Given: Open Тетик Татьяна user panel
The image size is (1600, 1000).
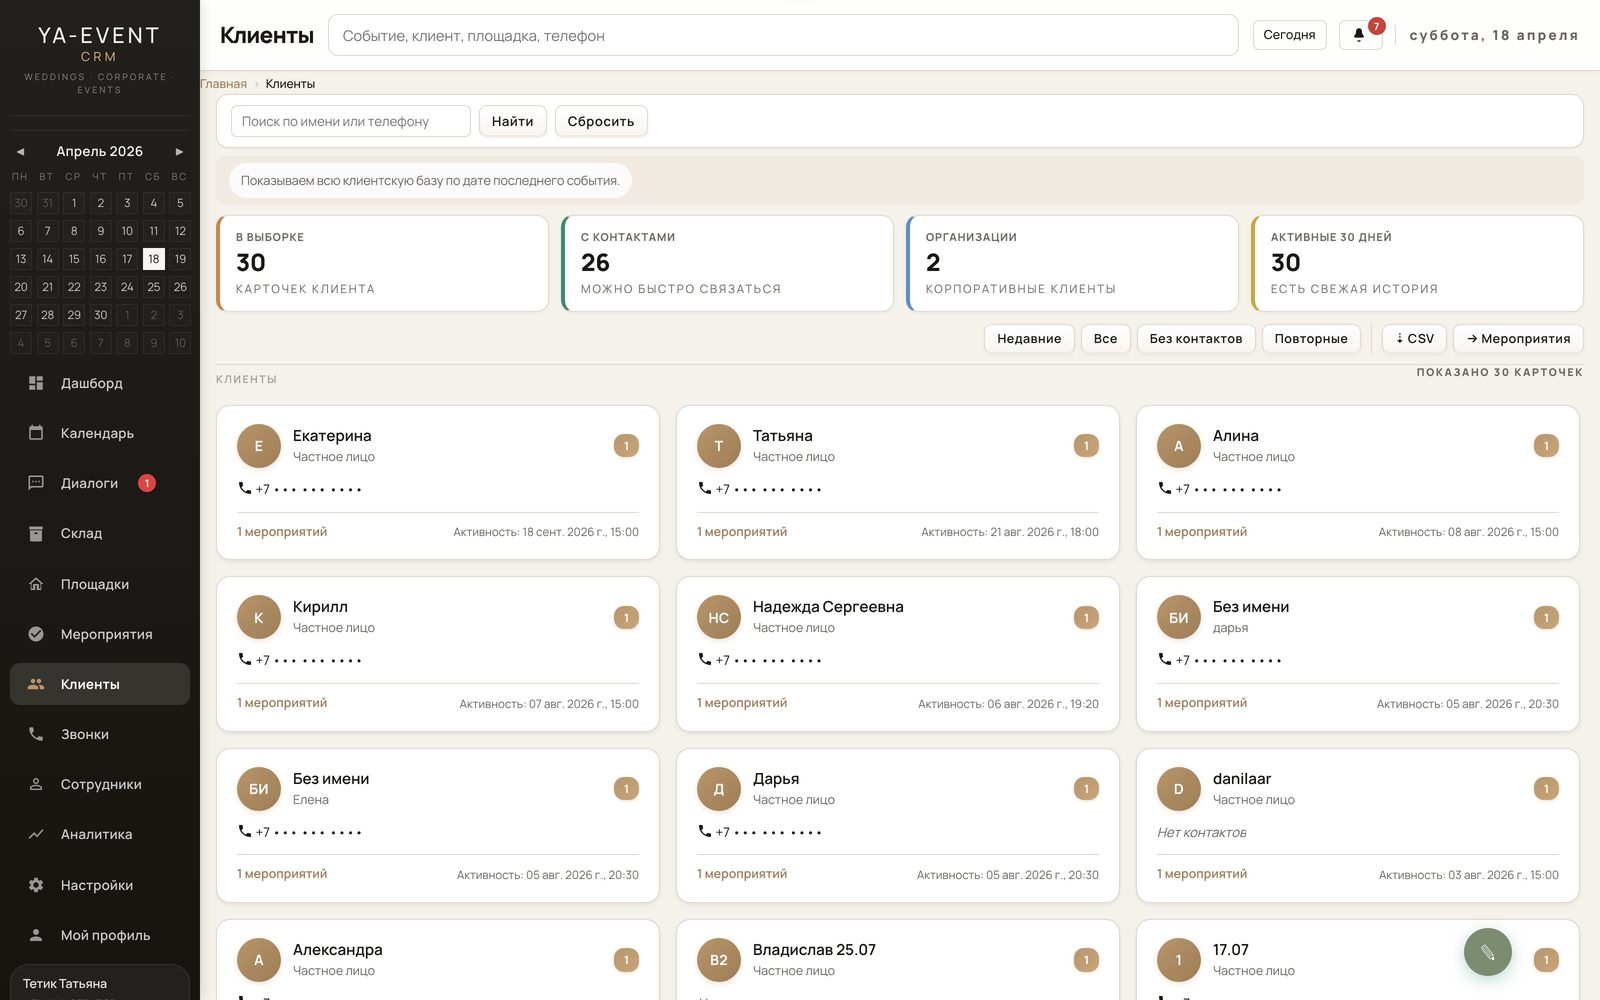Looking at the screenshot, I should 100,983.
